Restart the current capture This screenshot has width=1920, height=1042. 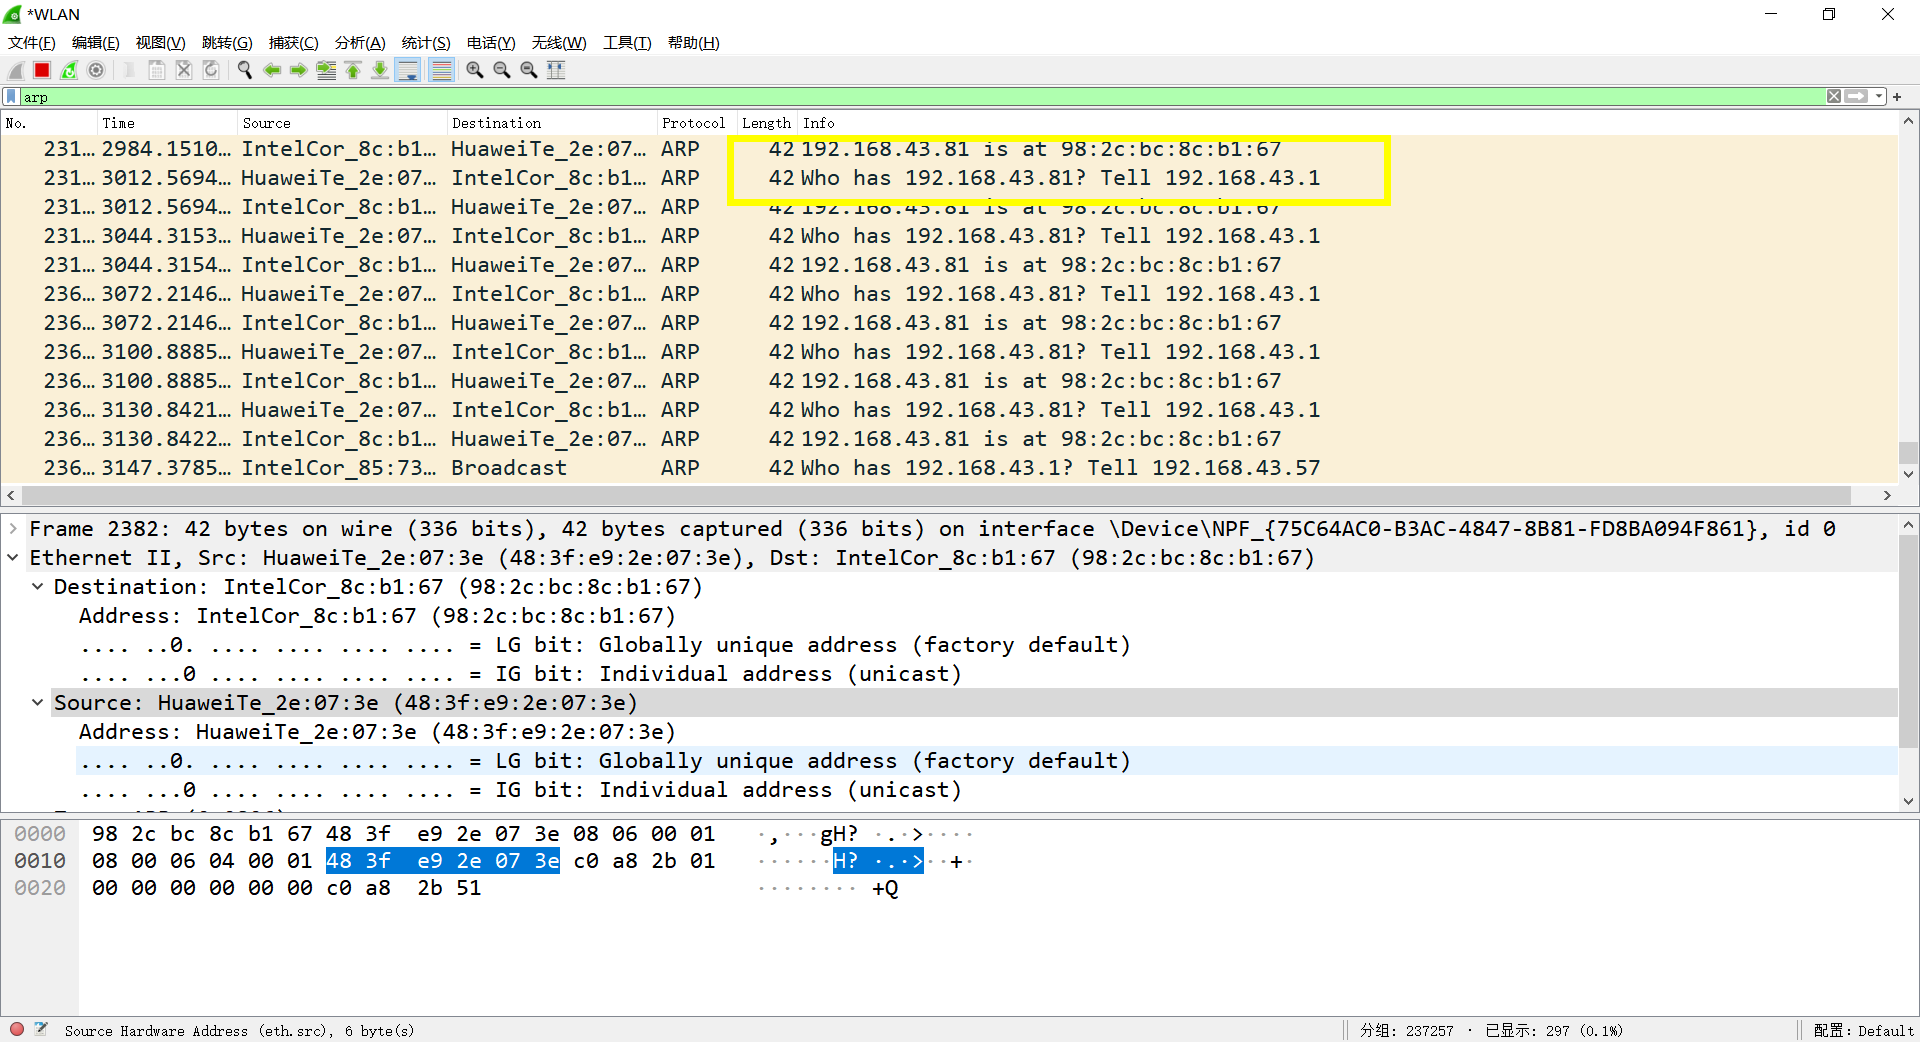point(69,70)
